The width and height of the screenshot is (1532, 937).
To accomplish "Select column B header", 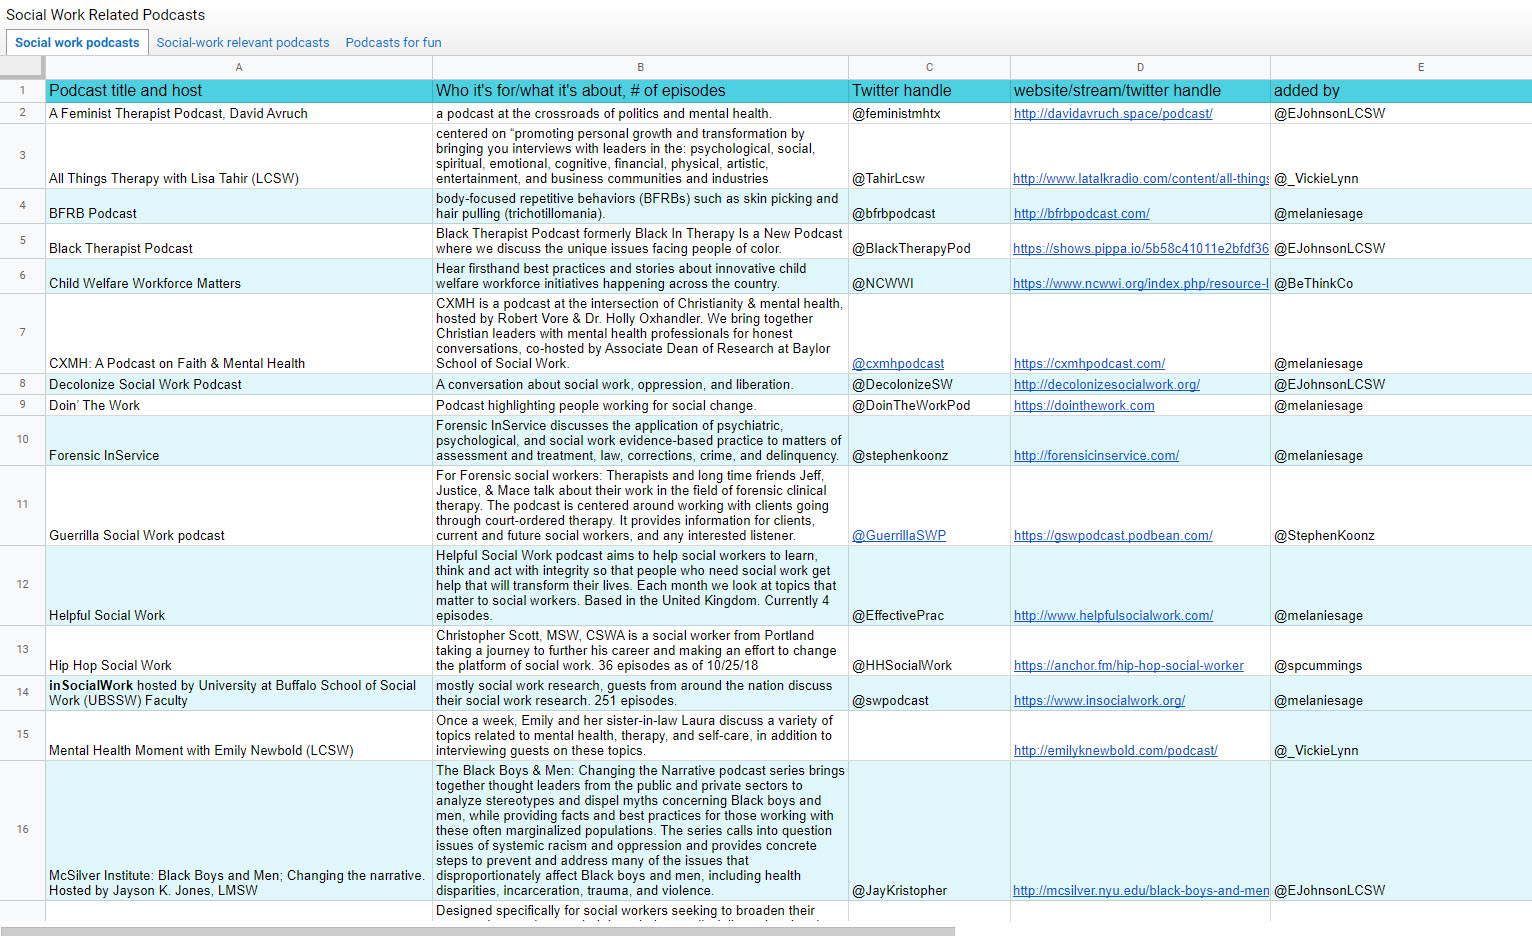I will click(x=640, y=67).
